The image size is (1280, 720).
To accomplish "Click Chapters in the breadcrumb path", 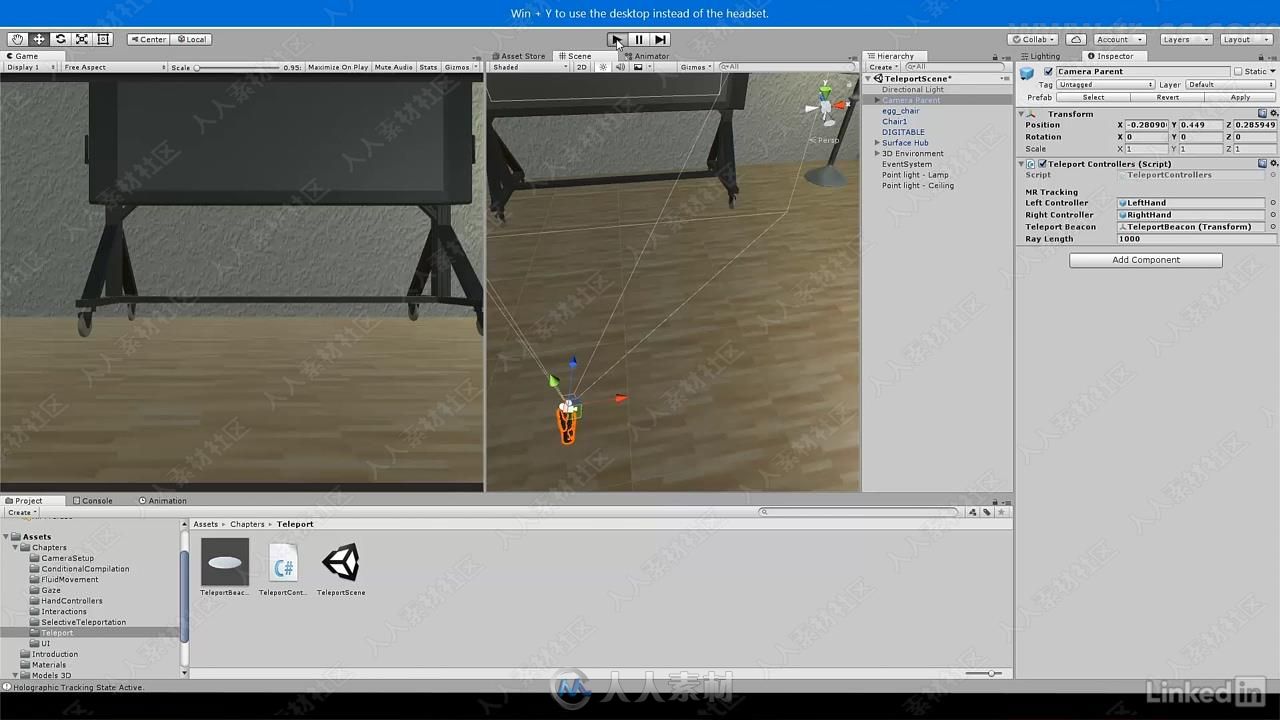I will pyautogui.click(x=247, y=524).
